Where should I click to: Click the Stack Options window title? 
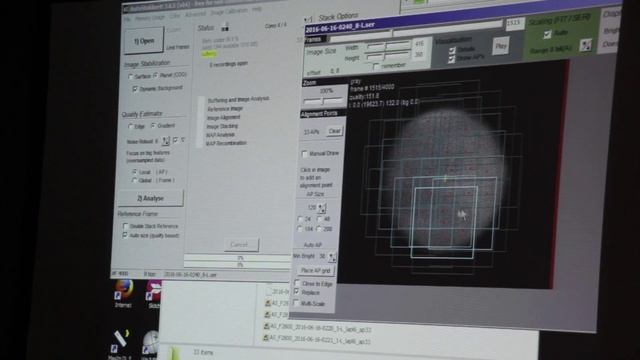[x=338, y=17]
